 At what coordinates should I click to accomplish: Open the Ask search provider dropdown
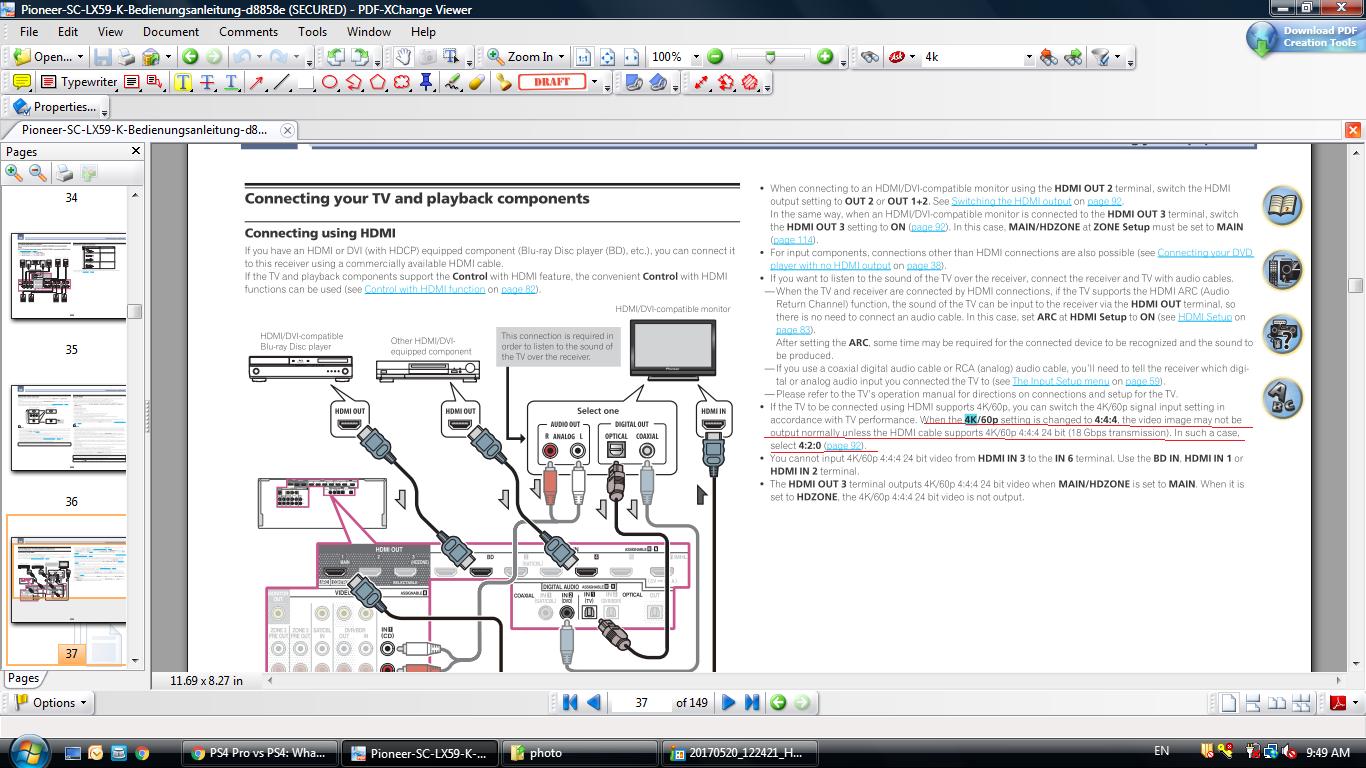pyautogui.click(x=912, y=57)
